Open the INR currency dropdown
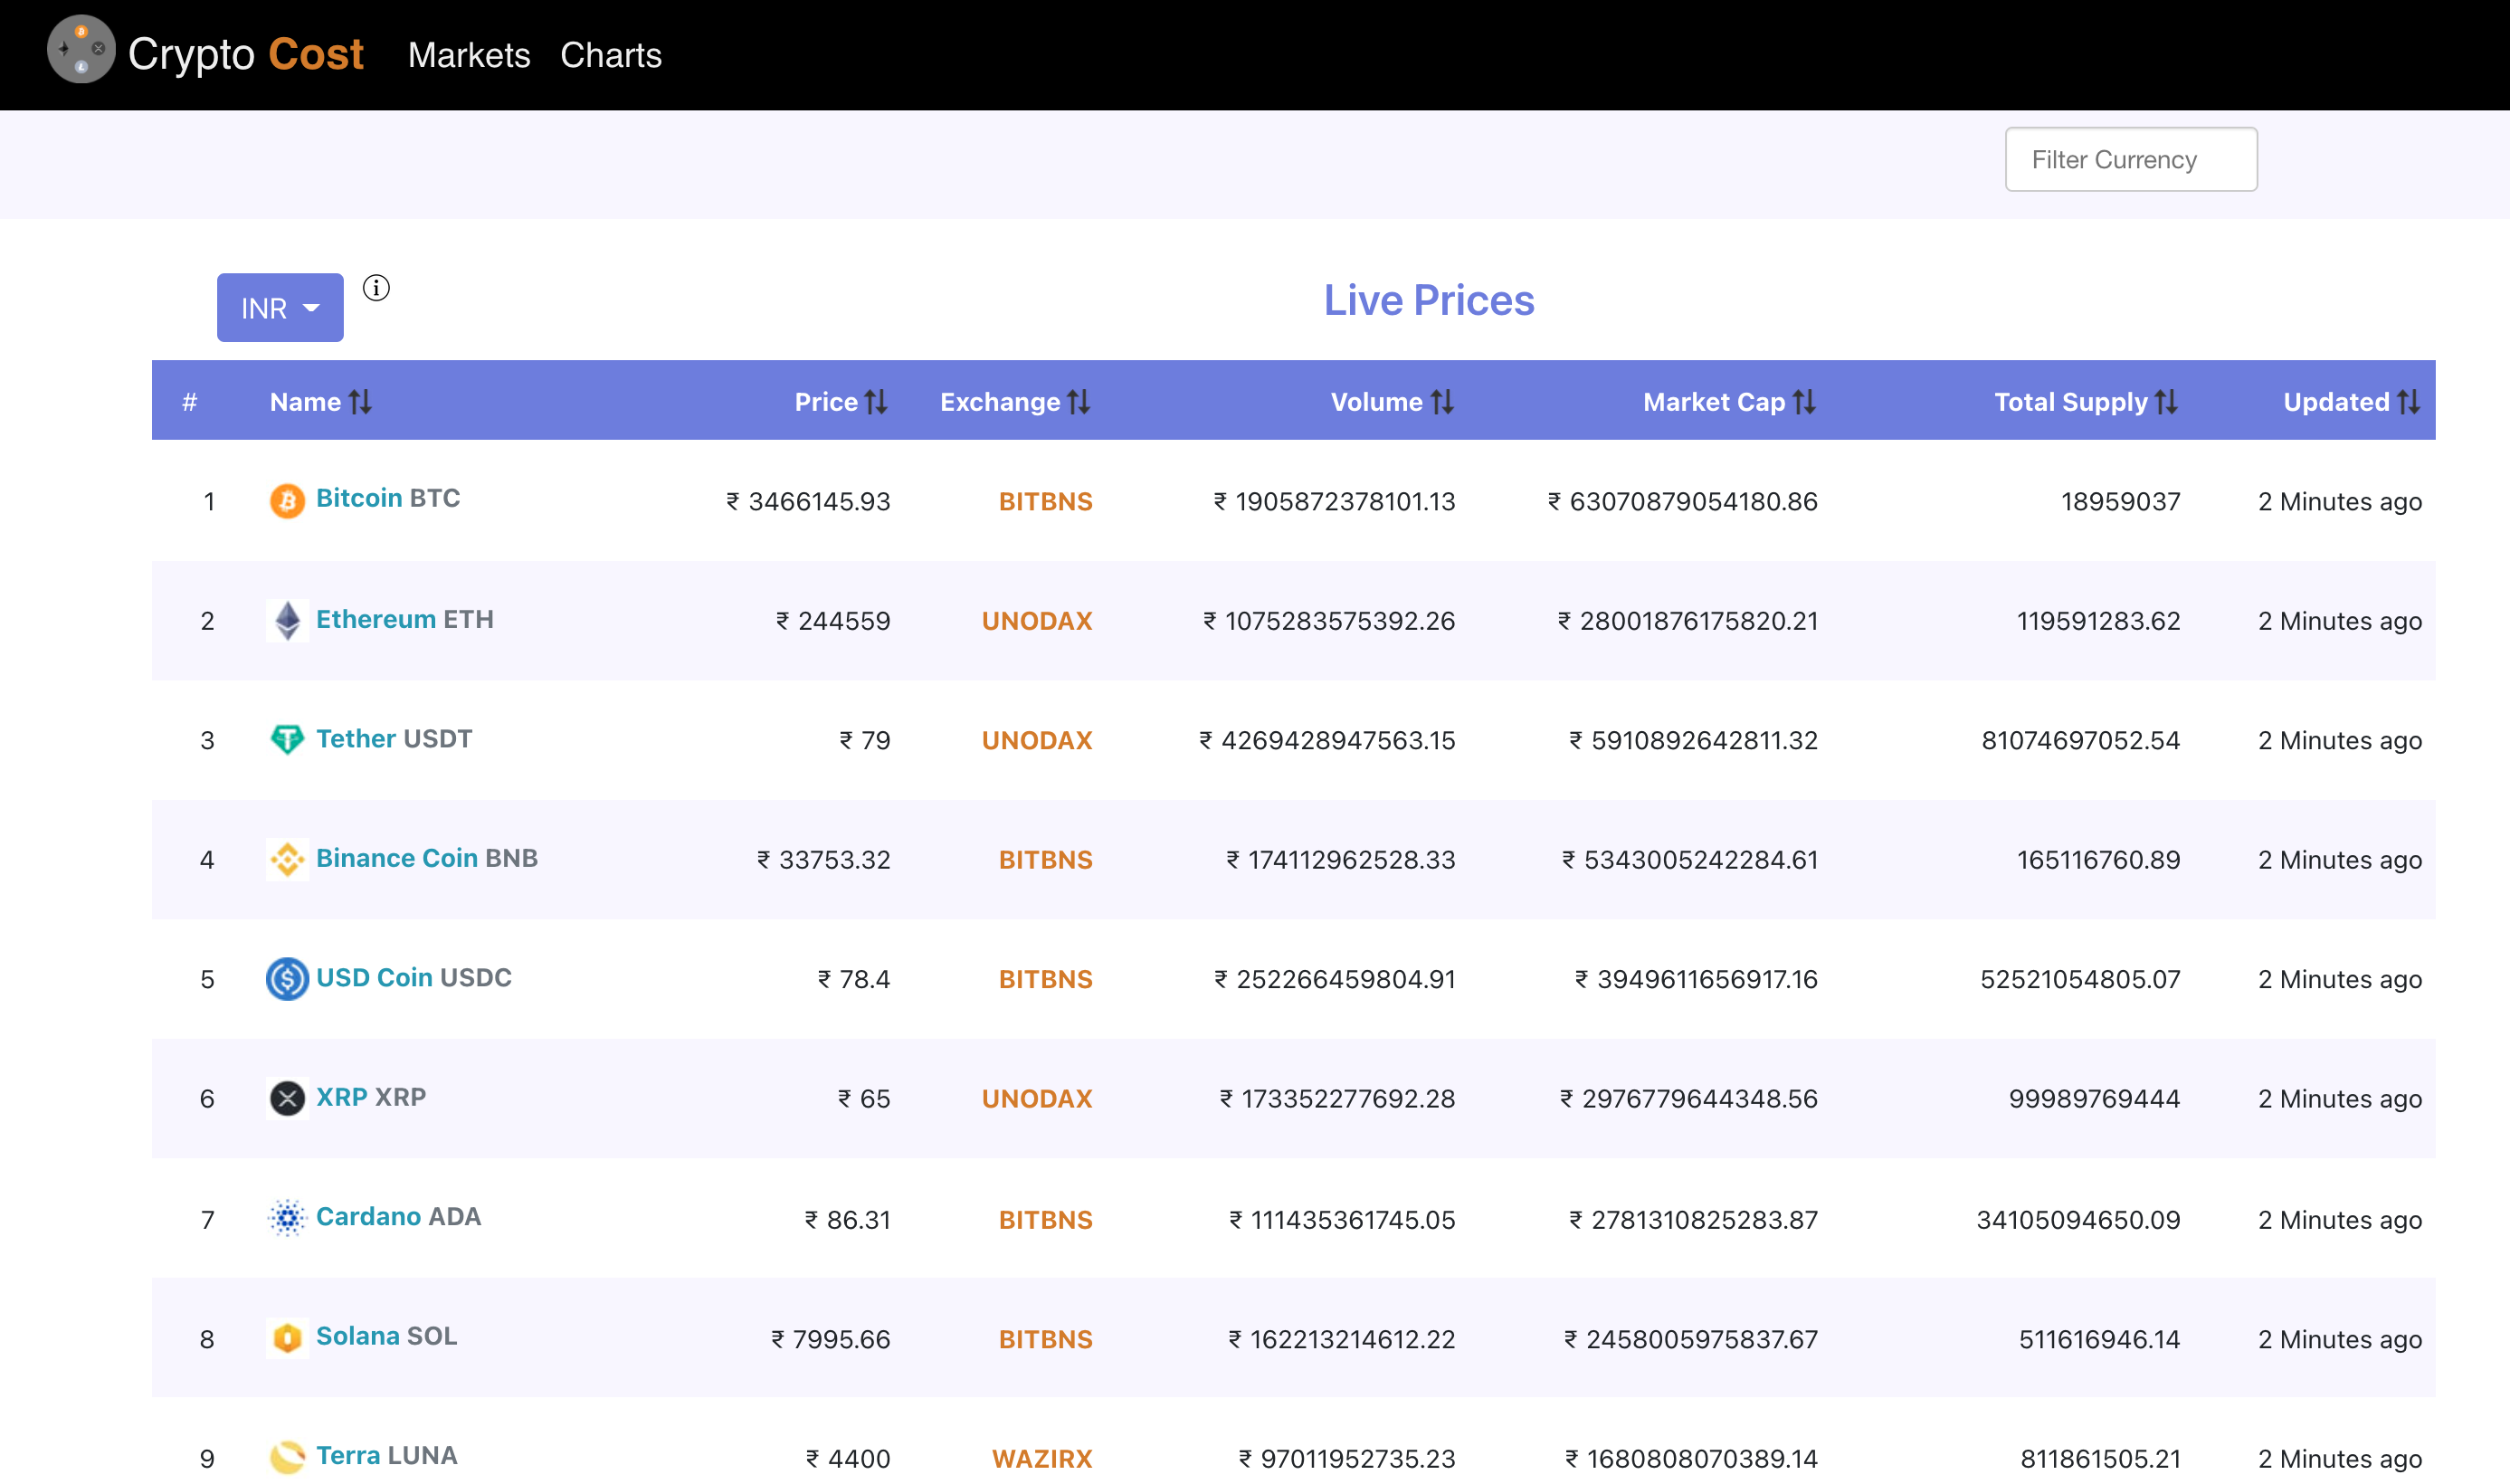 280,307
